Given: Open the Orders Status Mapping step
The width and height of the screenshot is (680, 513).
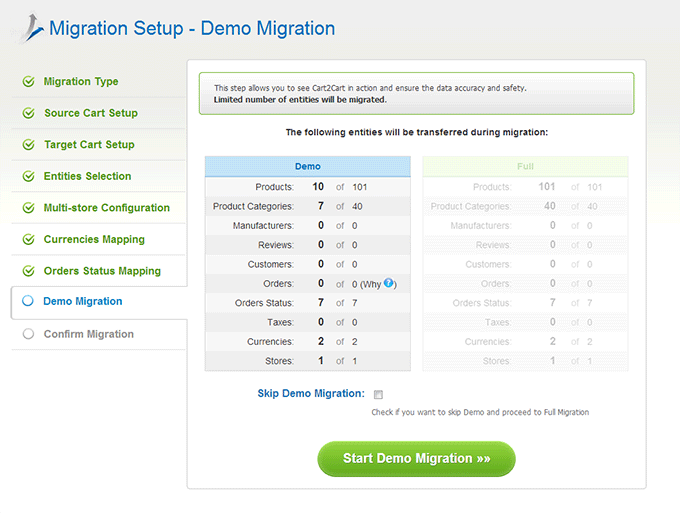Looking at the screenshot, I should (102, 271).
